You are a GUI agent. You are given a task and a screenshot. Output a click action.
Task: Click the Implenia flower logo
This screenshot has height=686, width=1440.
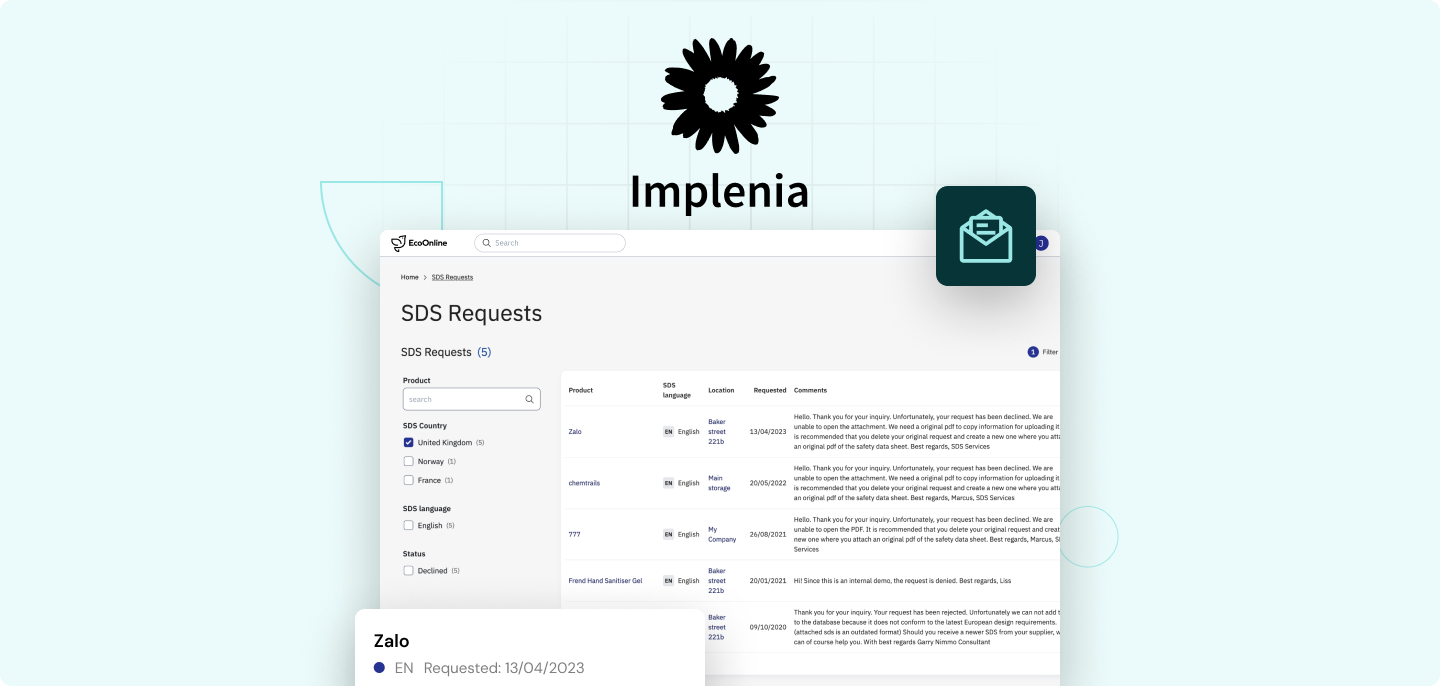click(x=719, y=95)
